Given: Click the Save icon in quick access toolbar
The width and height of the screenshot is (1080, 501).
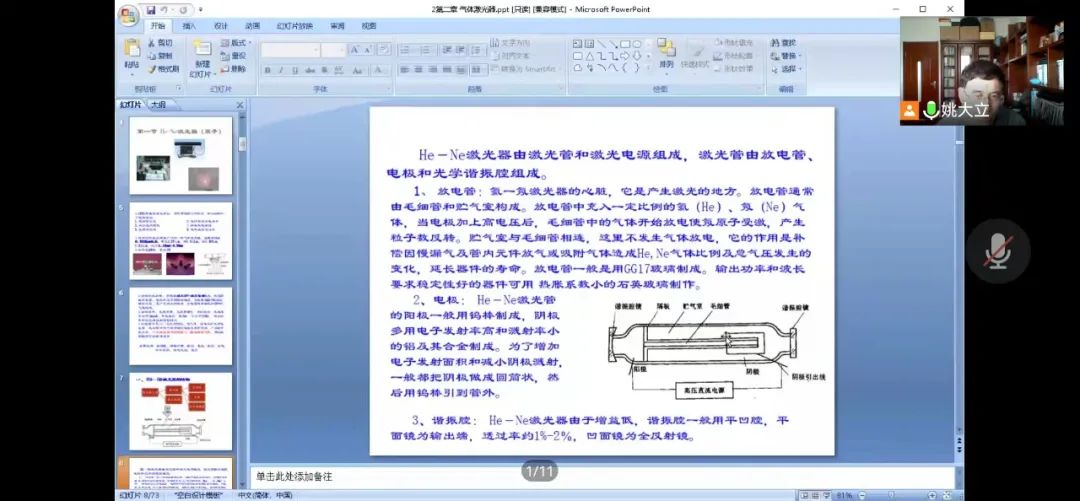Looking at the screenshot, I should tap(149, 9).
